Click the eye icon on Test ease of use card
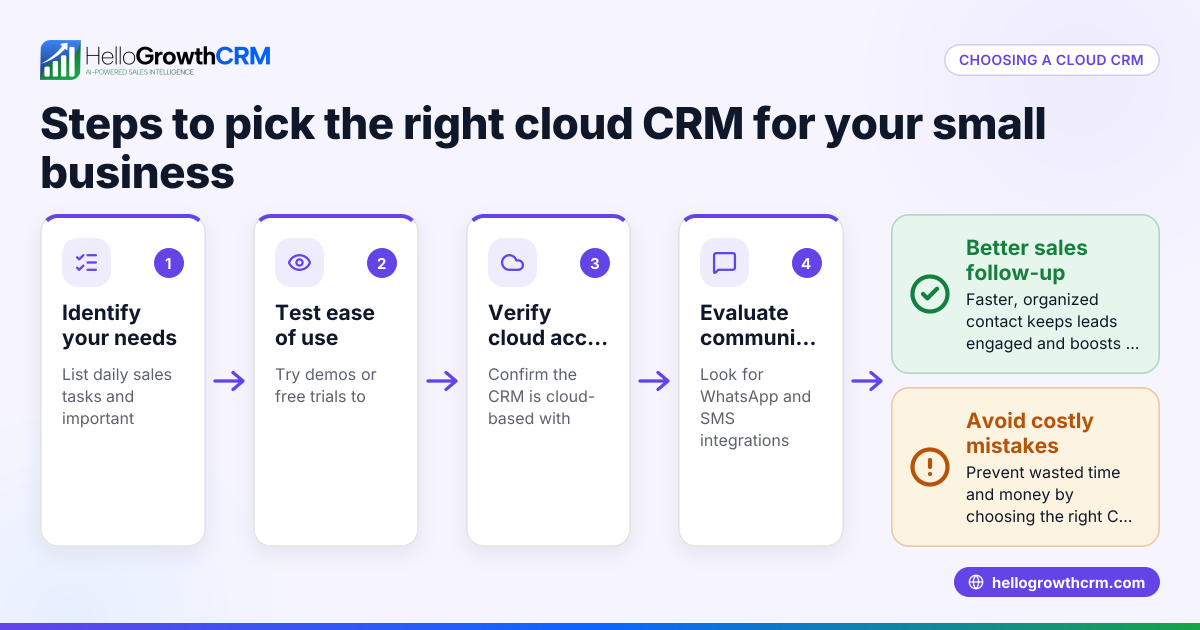This screenshot has height=630, width=1200. 299,262
